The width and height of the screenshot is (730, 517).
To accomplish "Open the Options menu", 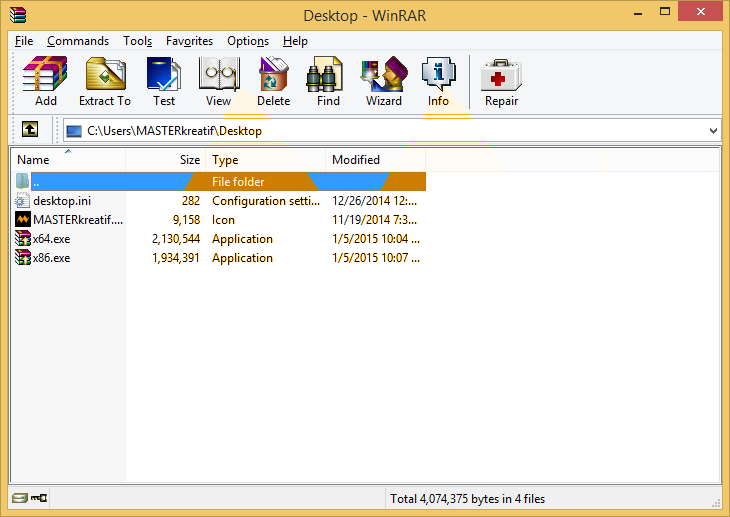I will point(248,41).
